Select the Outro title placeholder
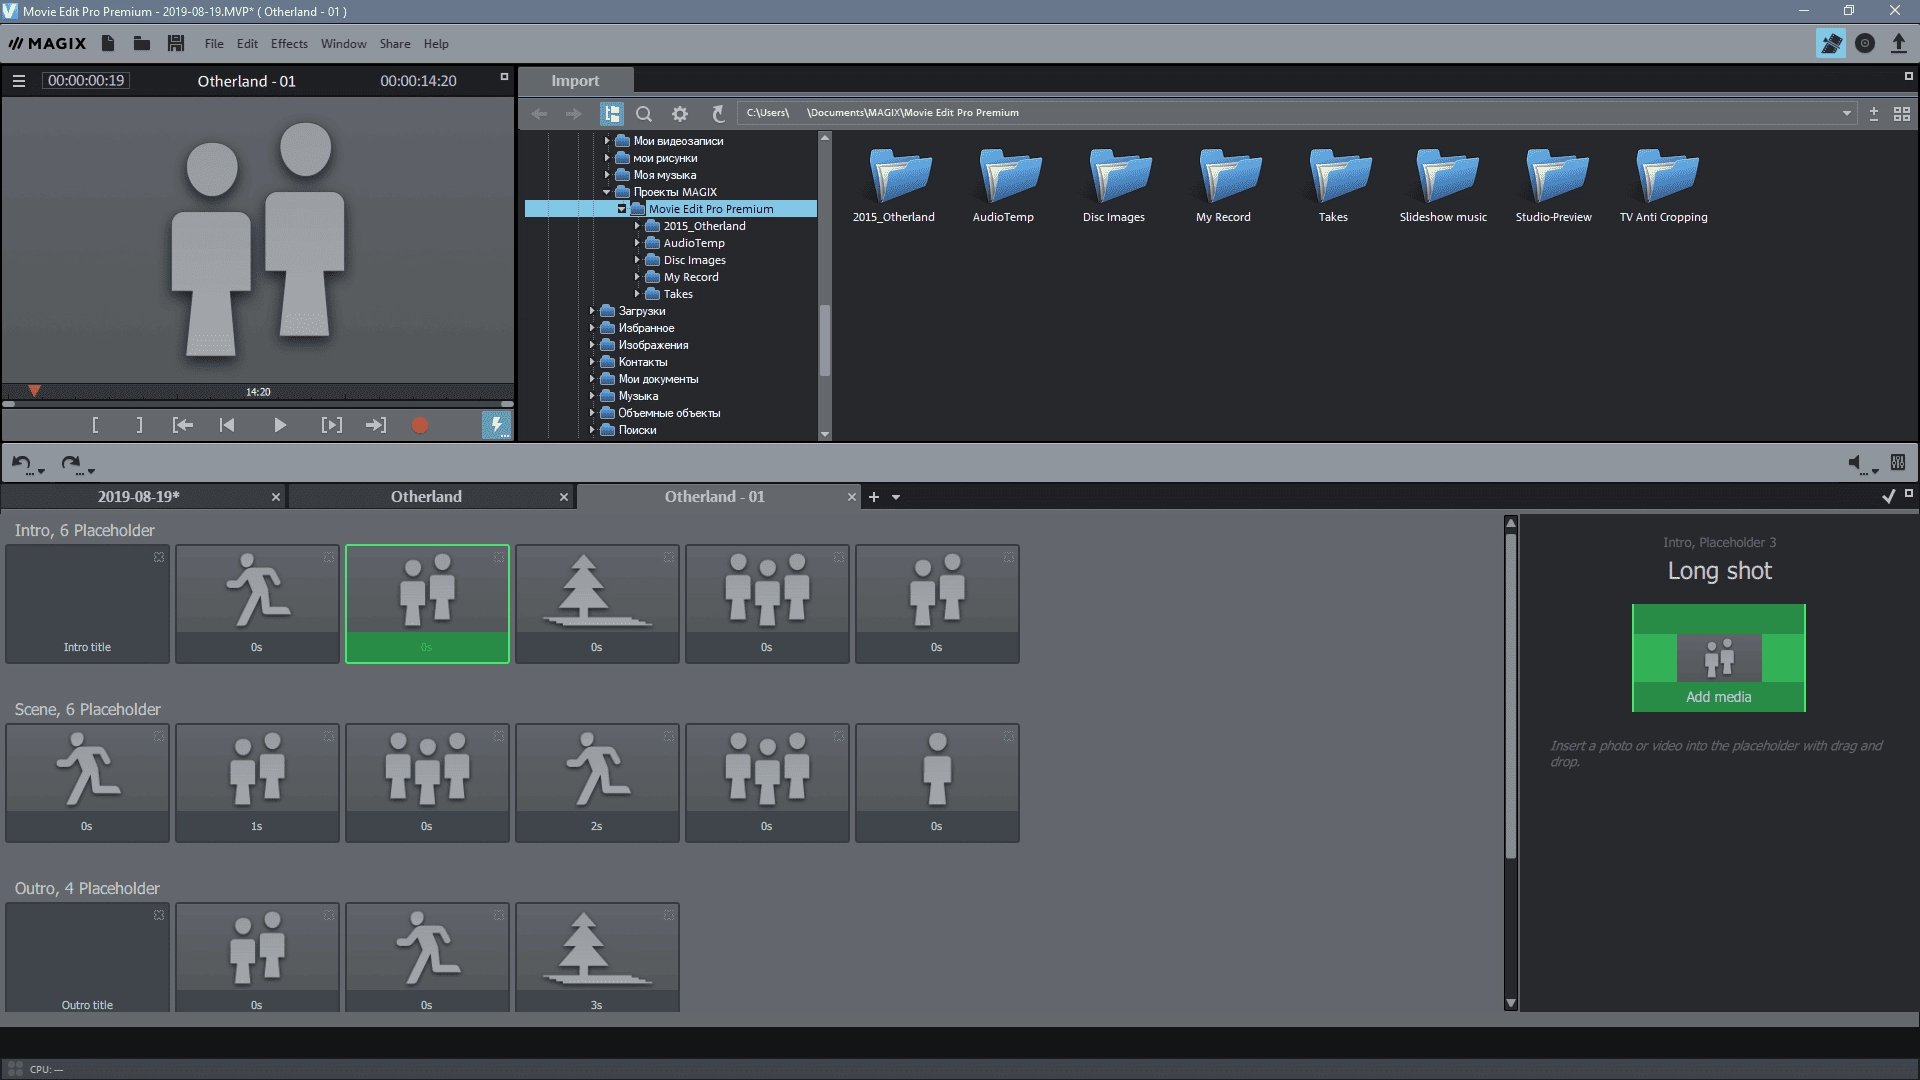The height and width of the screenshot is (1080, 1920). click(x=87, y=958)
